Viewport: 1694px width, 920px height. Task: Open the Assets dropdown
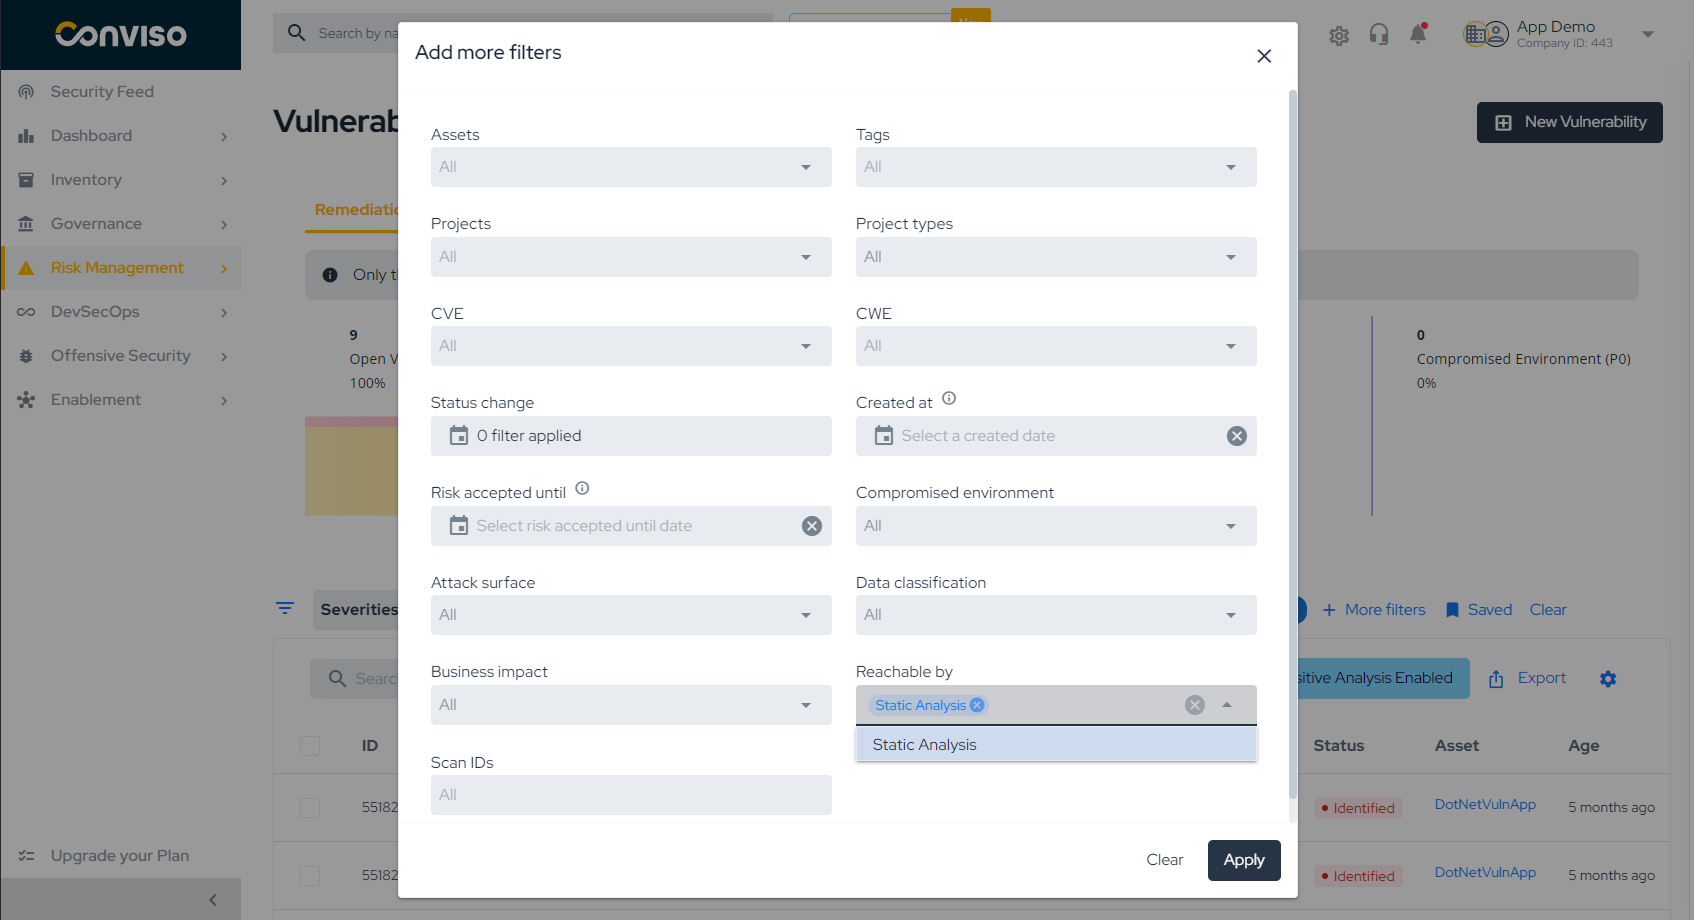[x=631, y=167]
